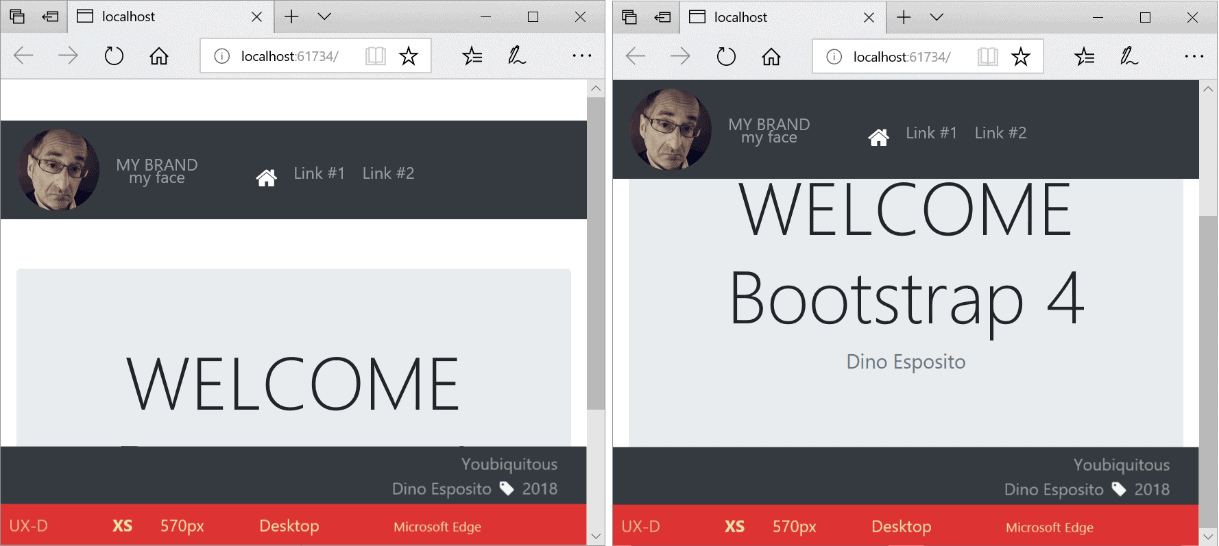Click the tag icon in left window footer

tap(507, 489)
